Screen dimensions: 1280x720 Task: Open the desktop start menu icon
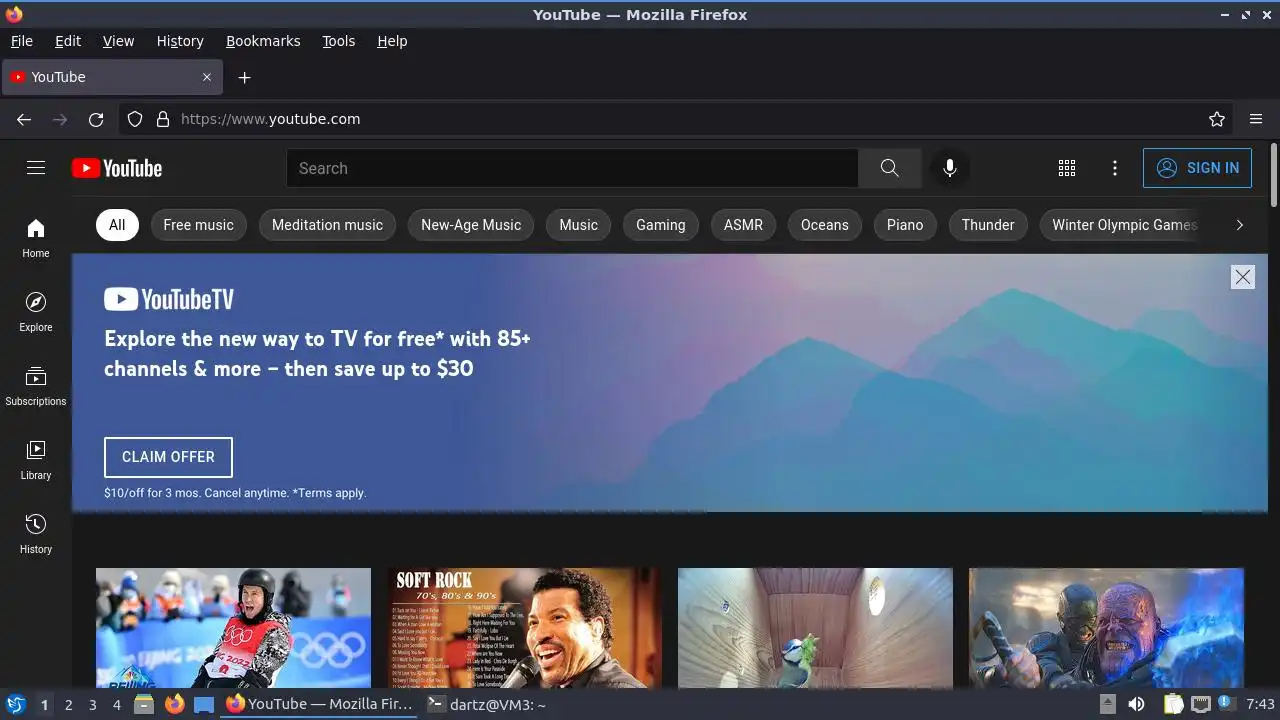click(15, 704)
